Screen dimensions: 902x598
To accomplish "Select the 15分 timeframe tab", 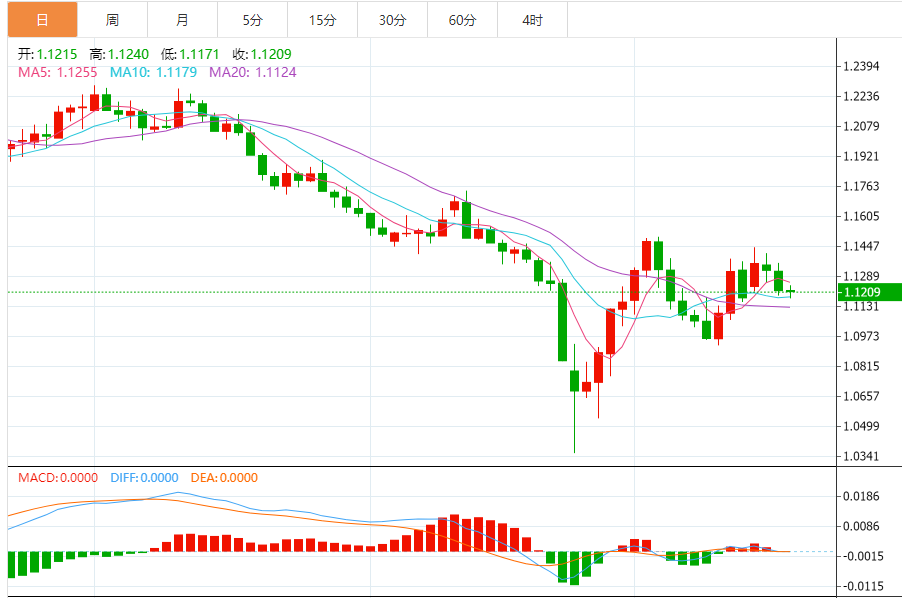I will point(322,20).
